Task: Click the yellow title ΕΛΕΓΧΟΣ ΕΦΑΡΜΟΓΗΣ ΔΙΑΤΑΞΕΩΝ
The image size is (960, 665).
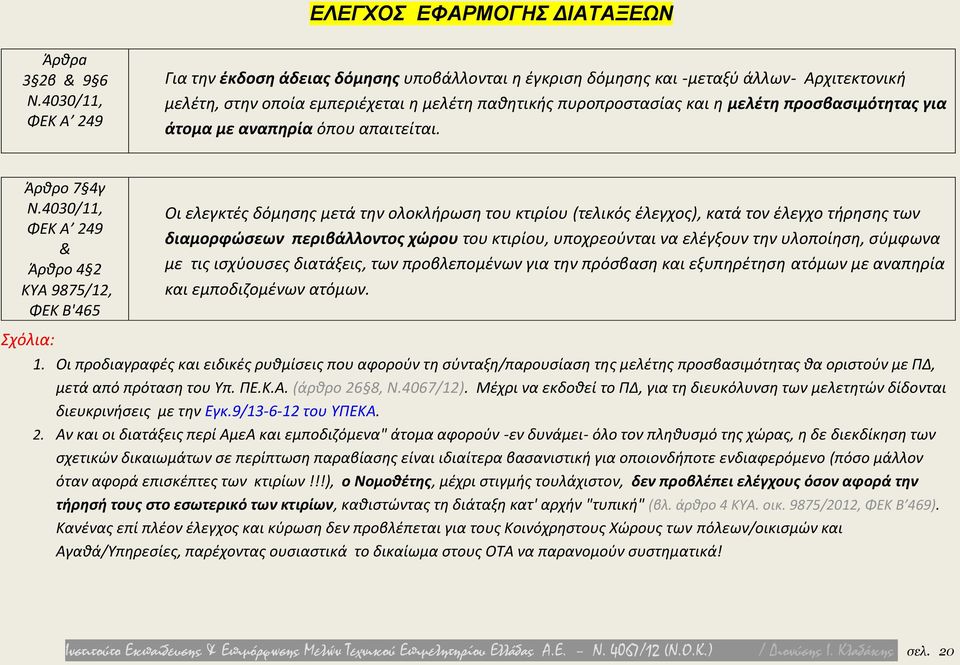Action: (491, 13)
